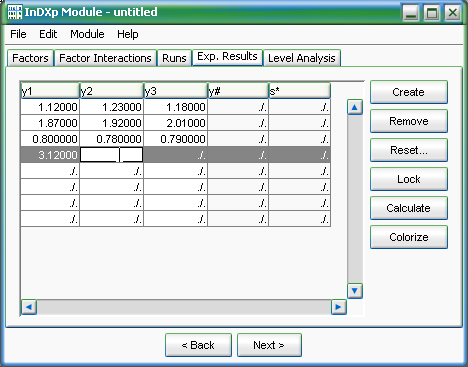Open the Module menu

pos(87,34)
